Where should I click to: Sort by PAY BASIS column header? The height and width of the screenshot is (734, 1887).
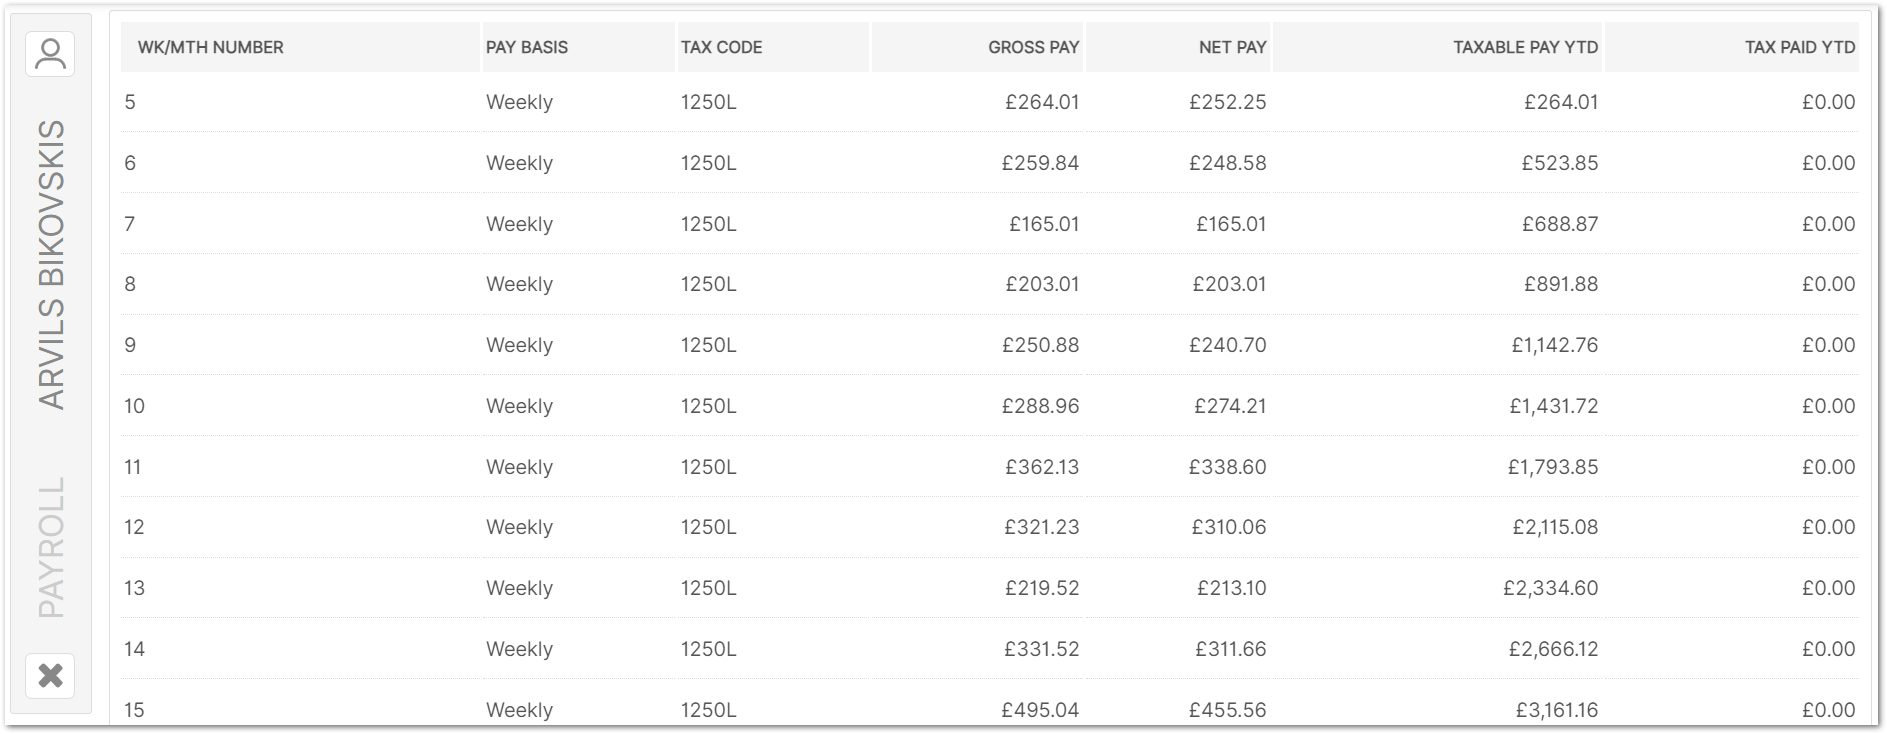tap(527, 47)
